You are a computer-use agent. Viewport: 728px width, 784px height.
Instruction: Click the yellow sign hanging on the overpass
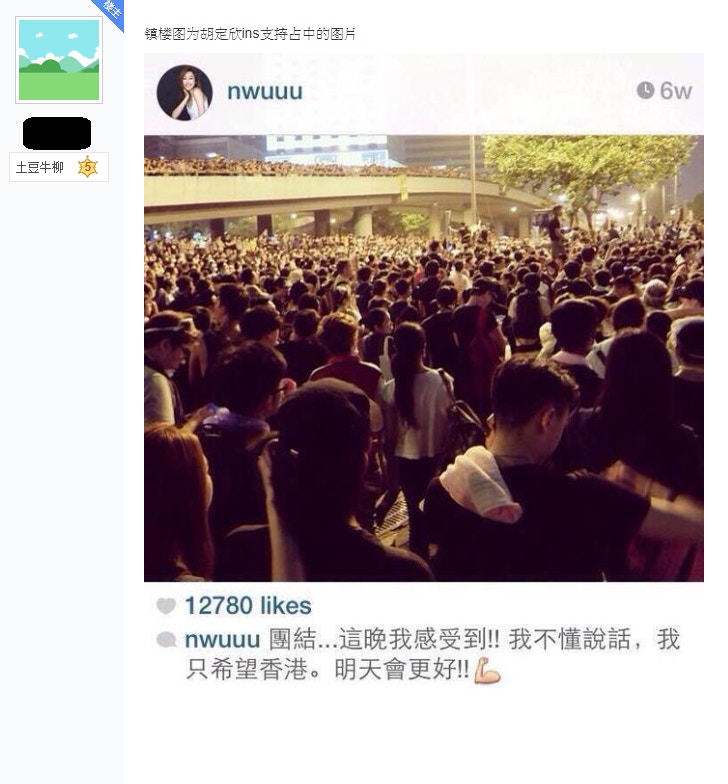402,188
